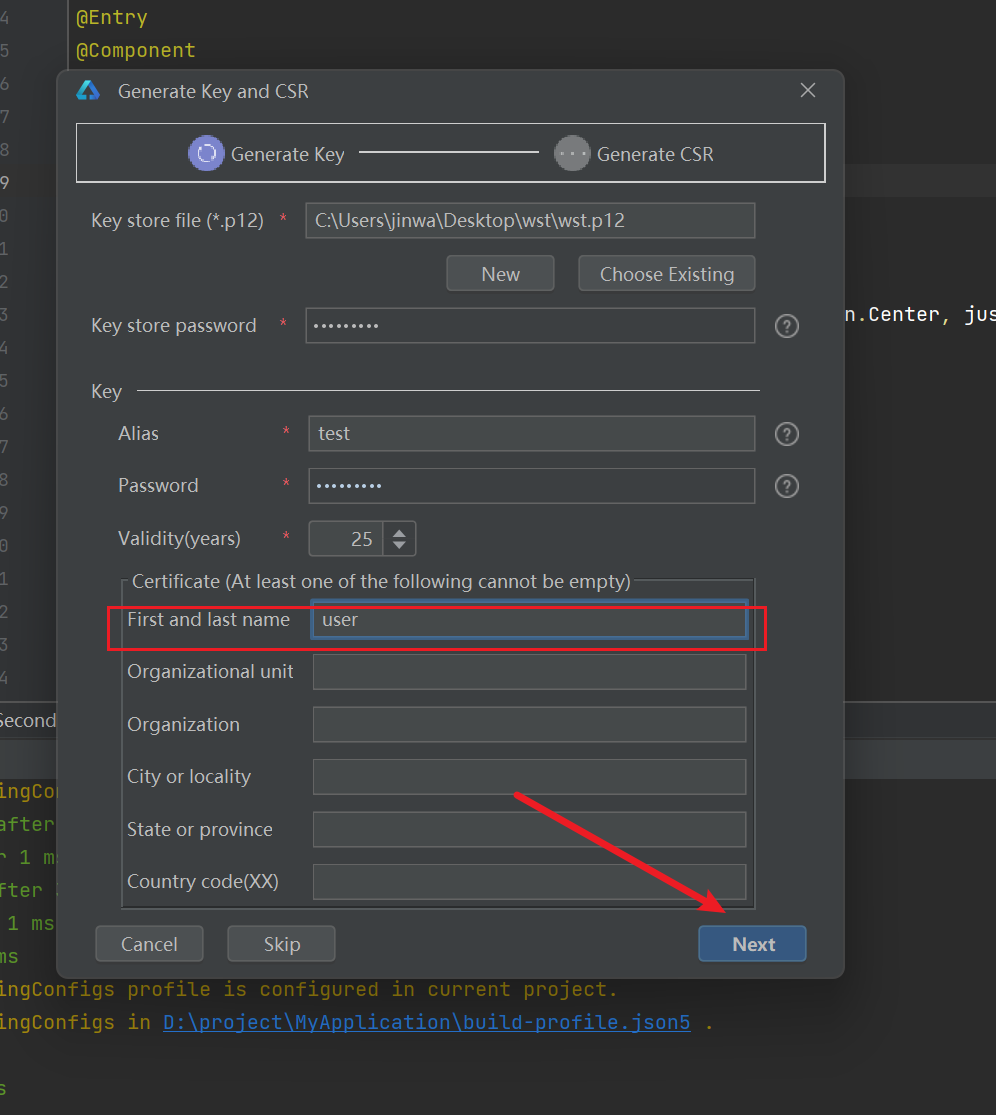Close the Generate Key and CSR dialog

coord(808,90)
